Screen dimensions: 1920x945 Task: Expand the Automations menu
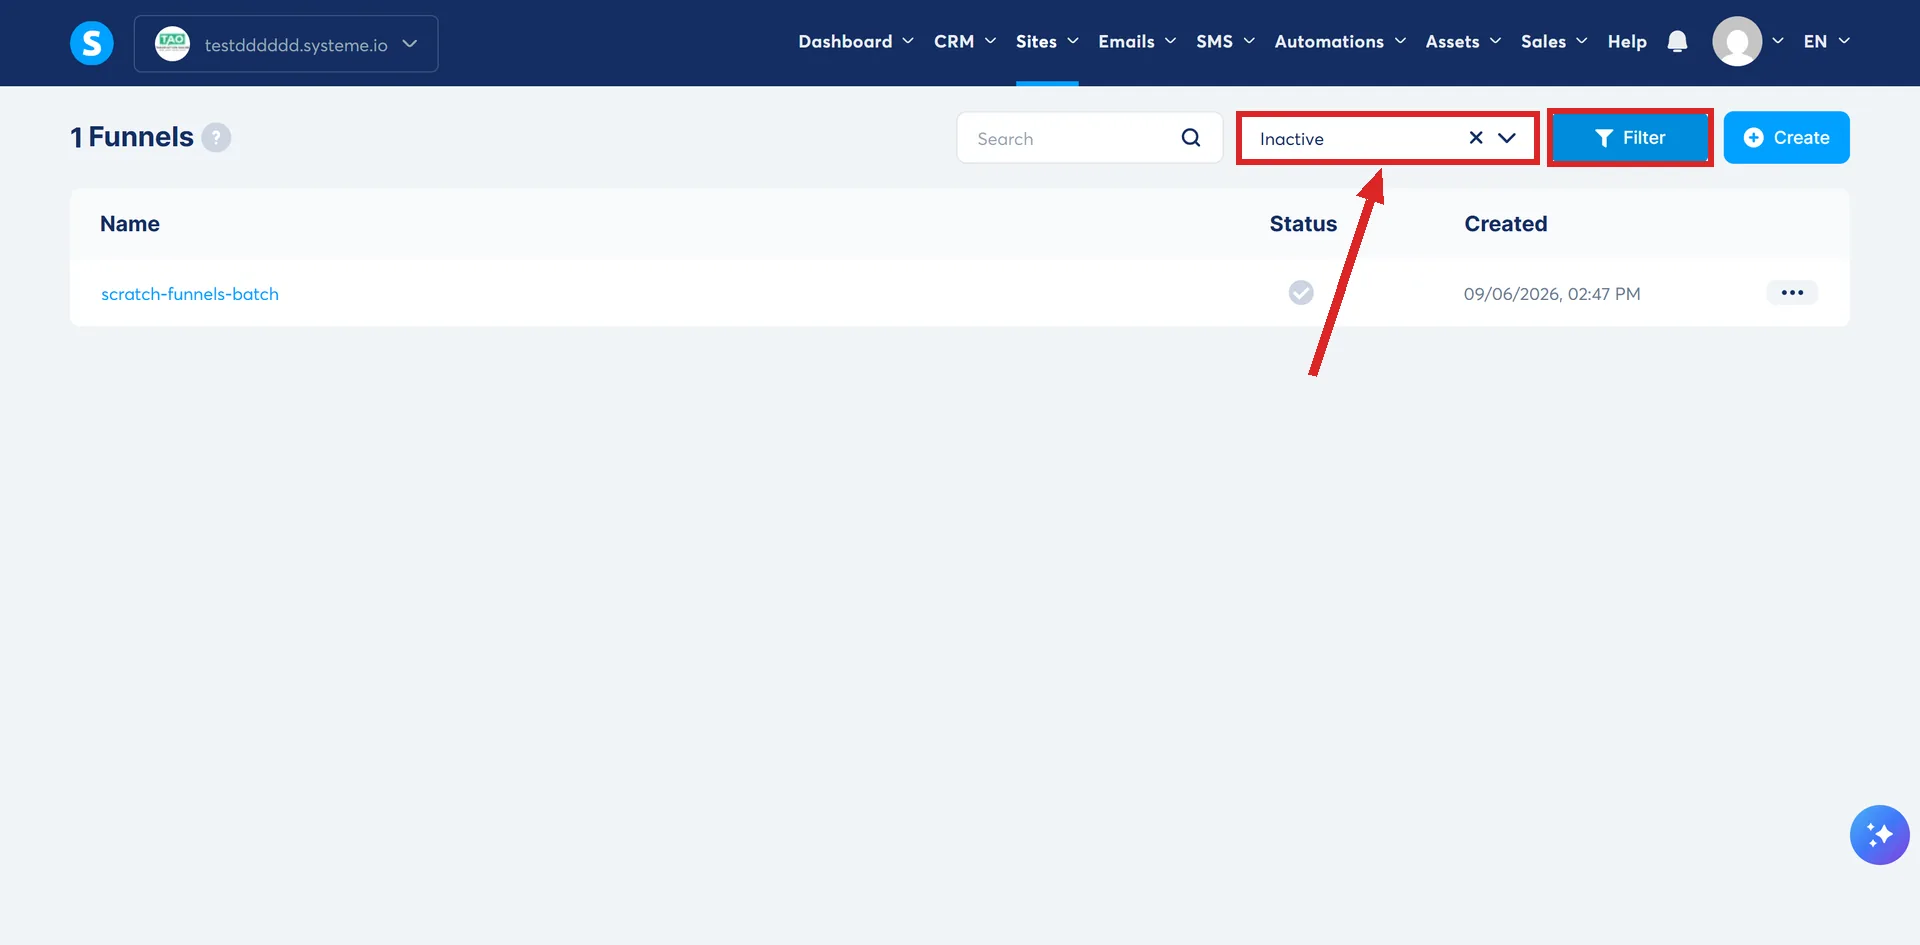(1340, 41)
